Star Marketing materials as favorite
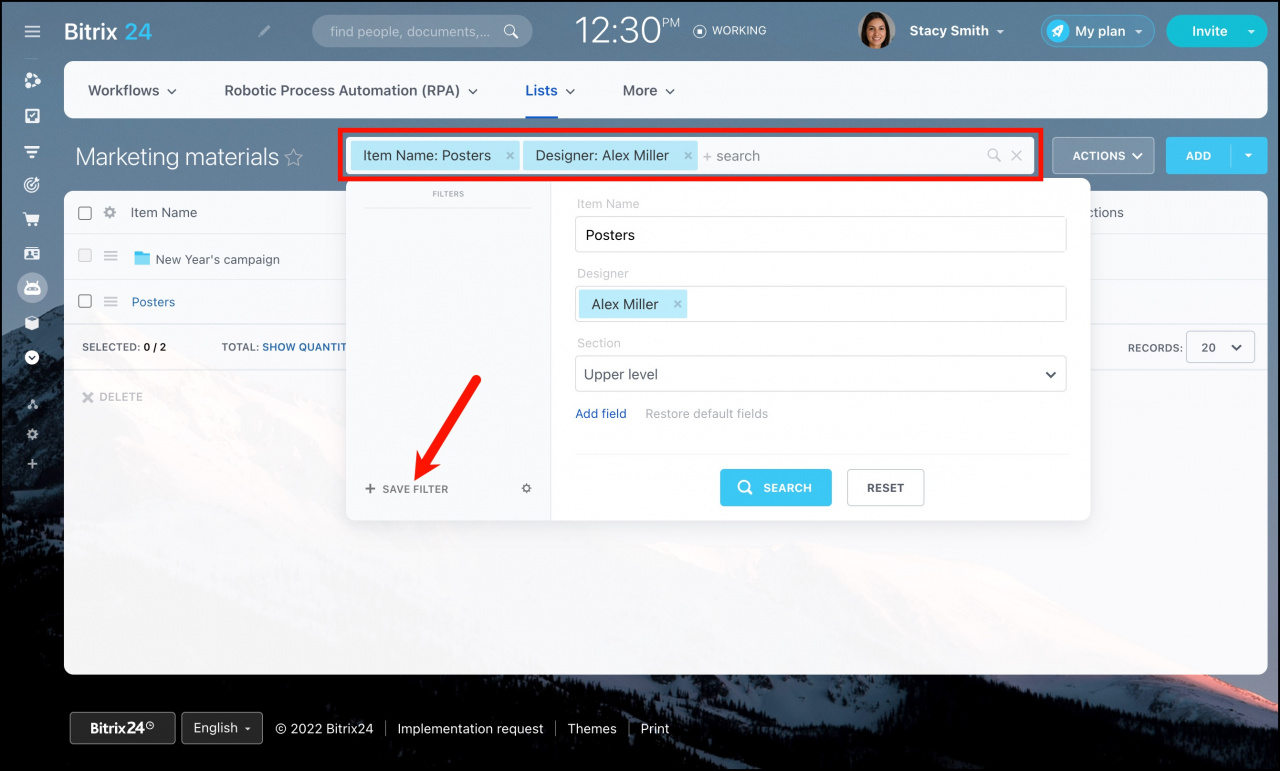1280x771 pixels. pyautogui.click(x=293, y=157)
